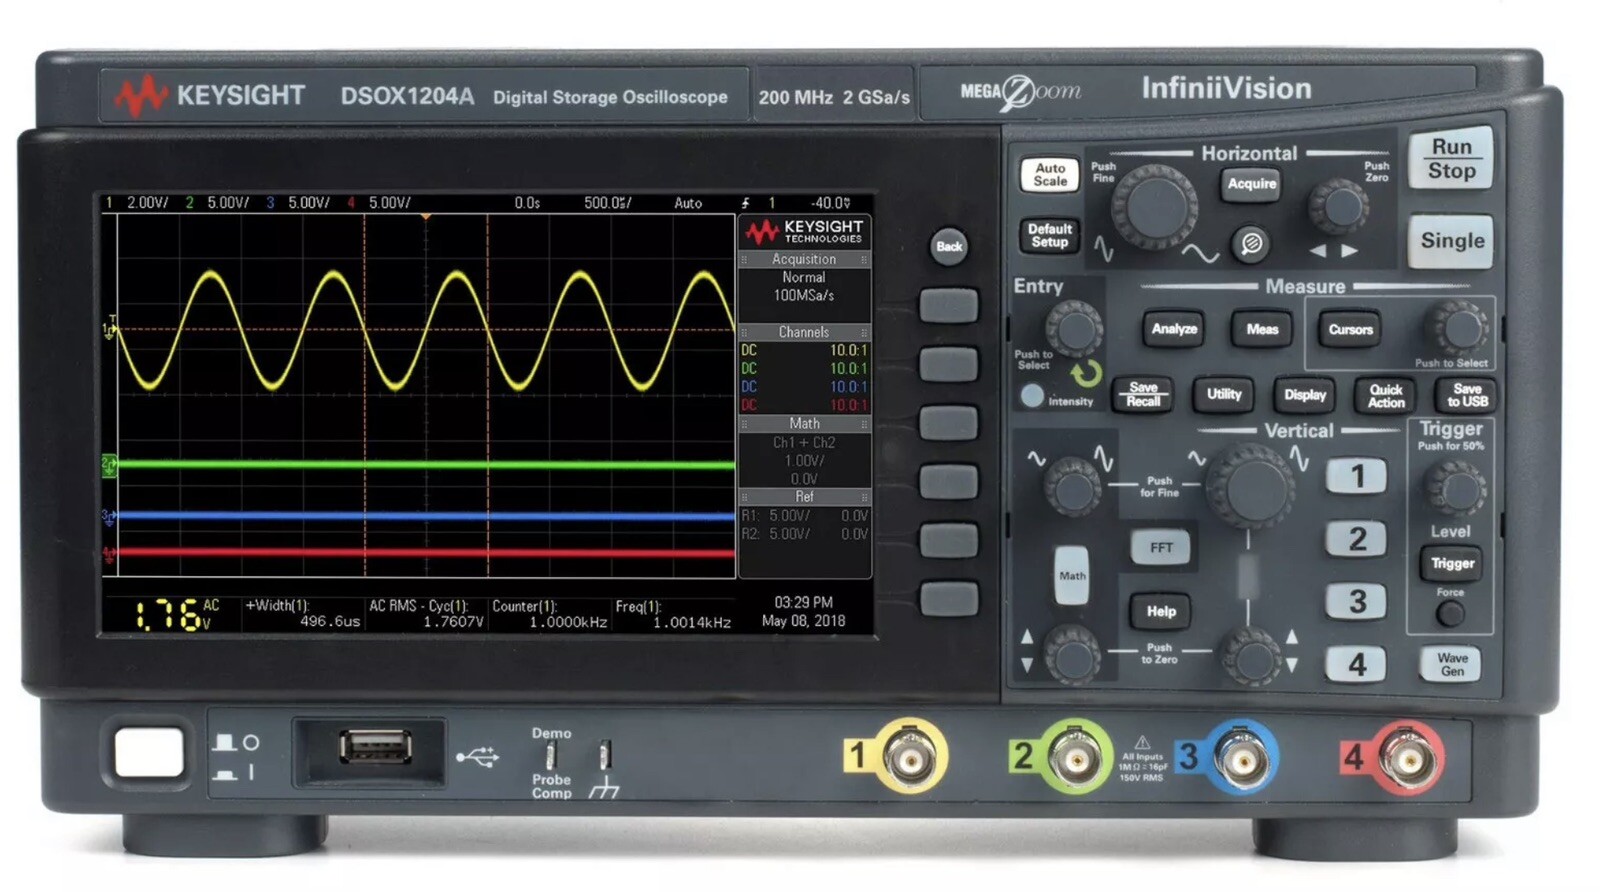Image resolution: width=1600 pixels, height=892 pixels.
Task: Toggle the Wave Gen key
Action: 1451,665
